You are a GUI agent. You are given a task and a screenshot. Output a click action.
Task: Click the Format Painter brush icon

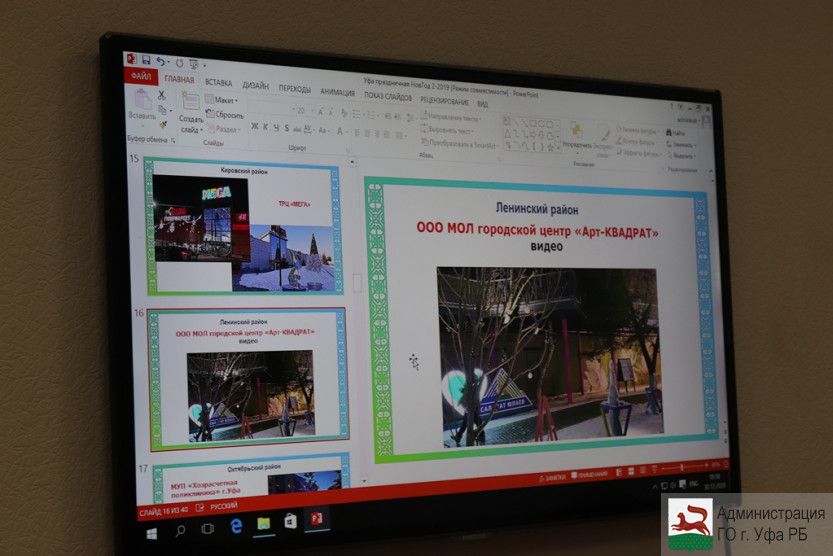pyautogui.click(x=163, y=124)
